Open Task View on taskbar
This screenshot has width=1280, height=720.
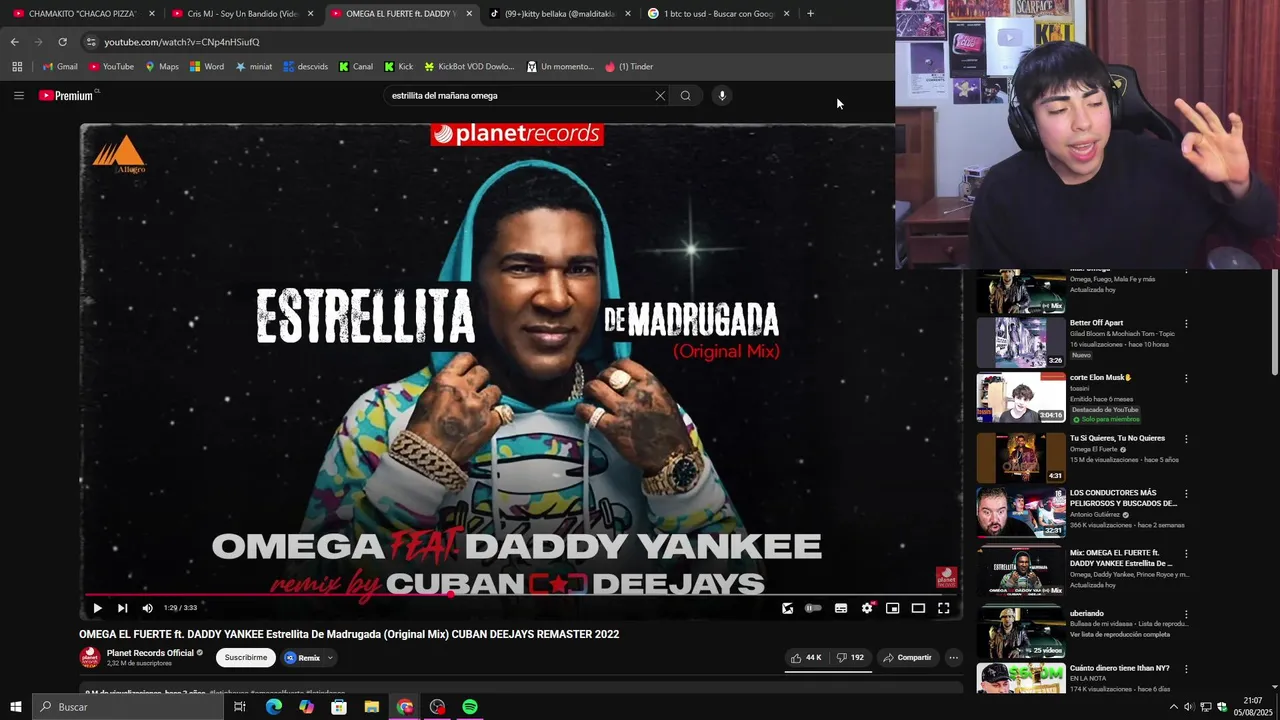click(240, 707)
